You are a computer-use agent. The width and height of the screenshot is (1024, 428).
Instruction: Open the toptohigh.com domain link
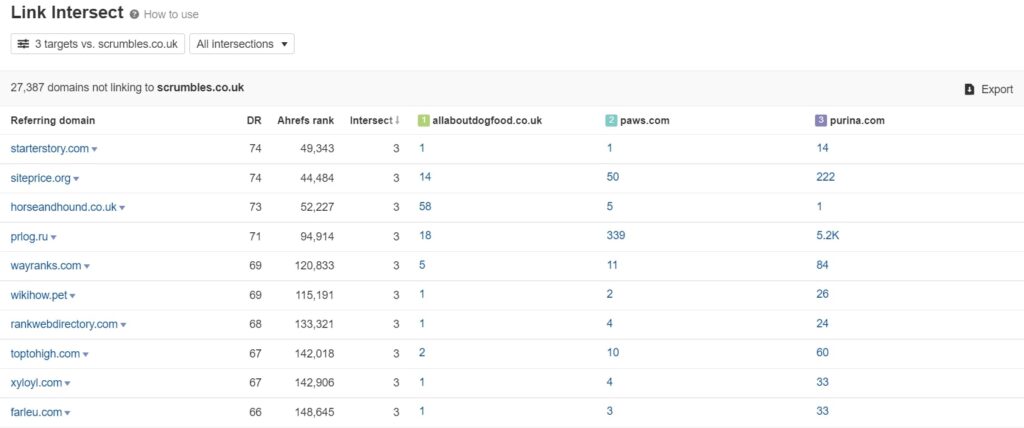pyautogui.click(x=45, y=354)
